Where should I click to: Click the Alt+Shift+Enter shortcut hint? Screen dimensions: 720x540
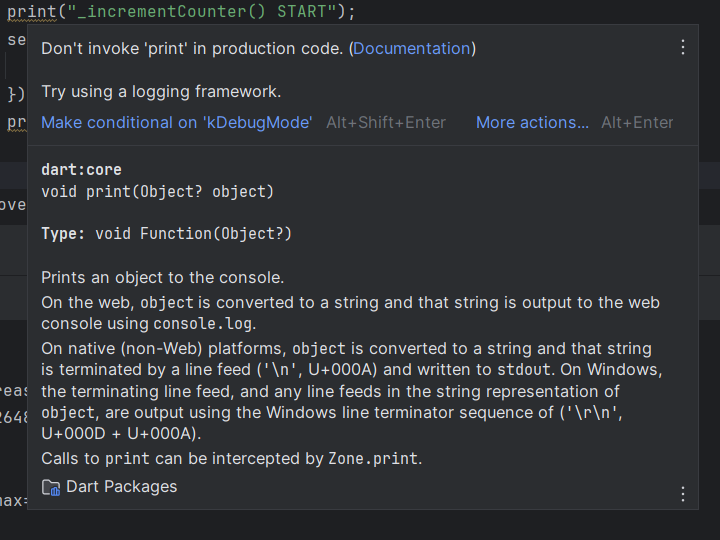(x=386, y=122)
